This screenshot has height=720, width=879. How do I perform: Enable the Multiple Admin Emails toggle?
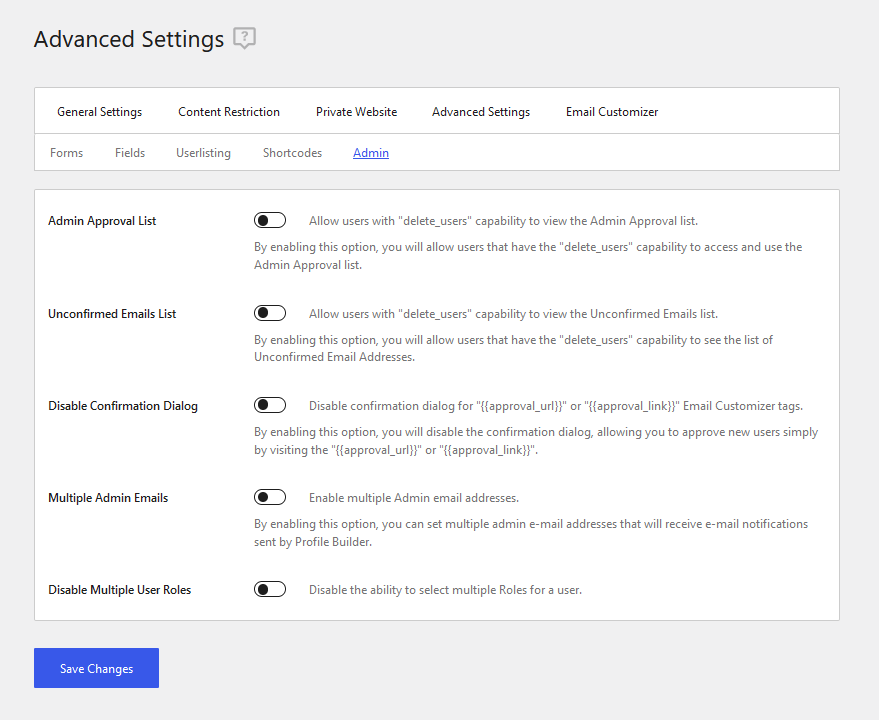(270, 497)
